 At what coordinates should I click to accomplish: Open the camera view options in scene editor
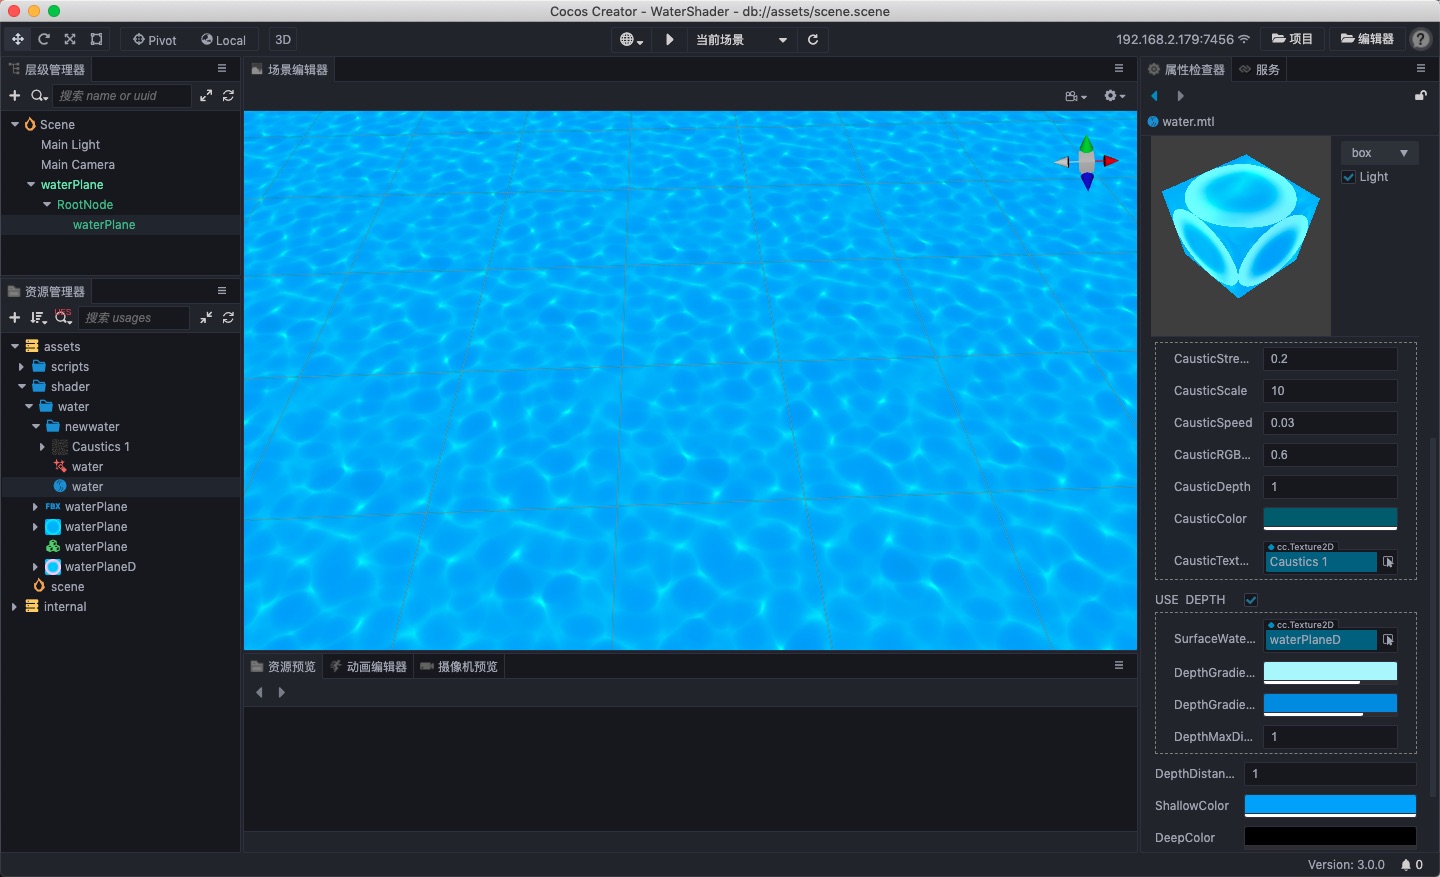pyautogui.click(x=1076, y=96)
